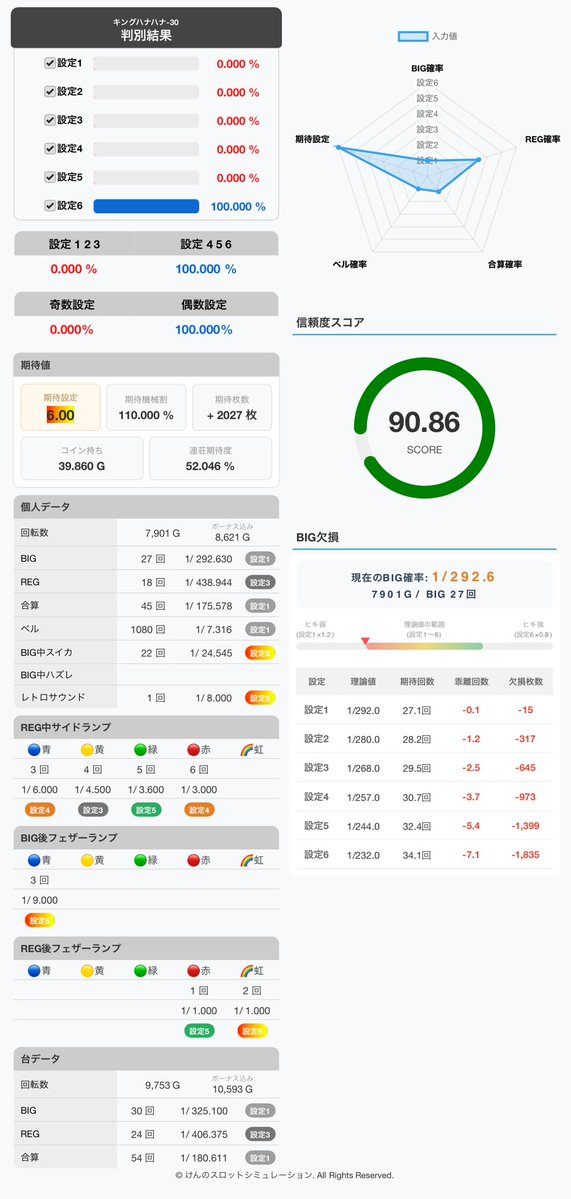Click the blue 設定6 100% probability bar

click(x=146, y=206)
